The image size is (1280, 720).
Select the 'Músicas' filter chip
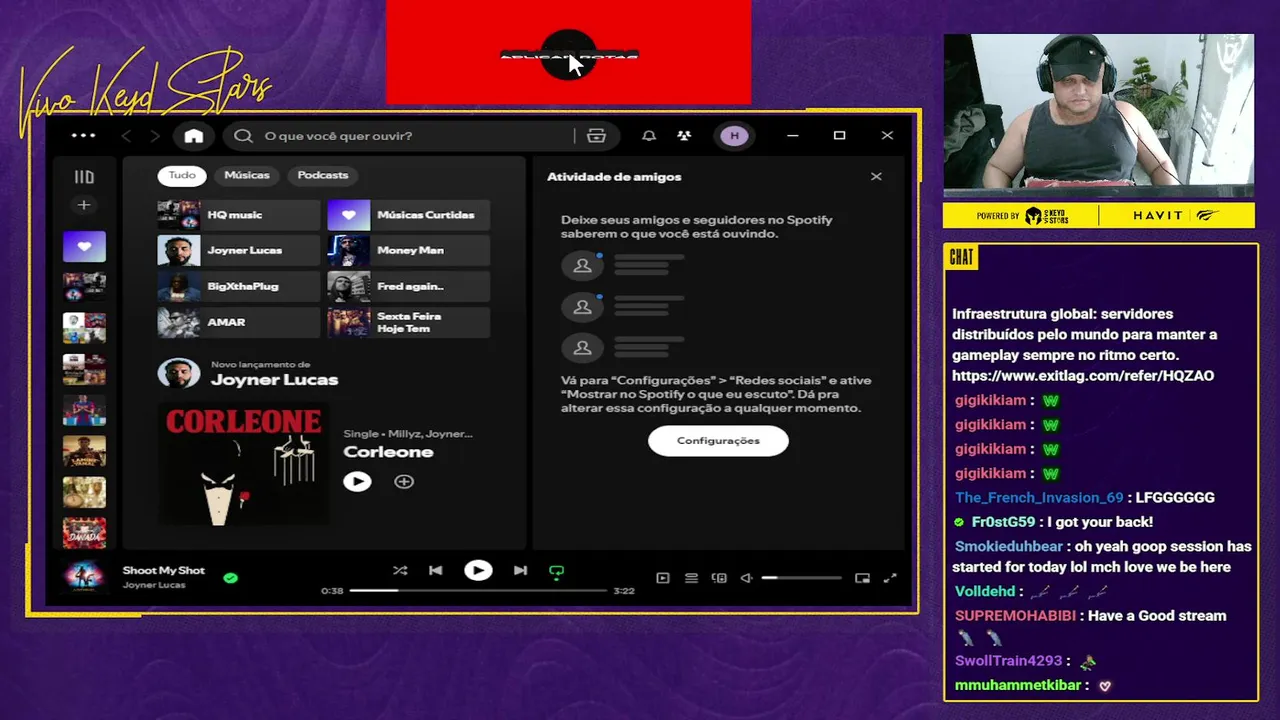[247, 175]
